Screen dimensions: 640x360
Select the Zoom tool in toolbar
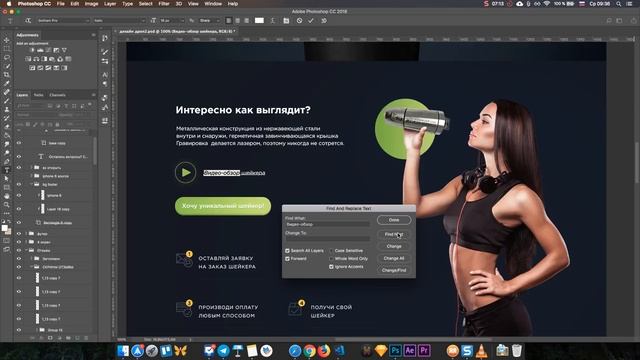pyautogui.click(x=7, y=204)
